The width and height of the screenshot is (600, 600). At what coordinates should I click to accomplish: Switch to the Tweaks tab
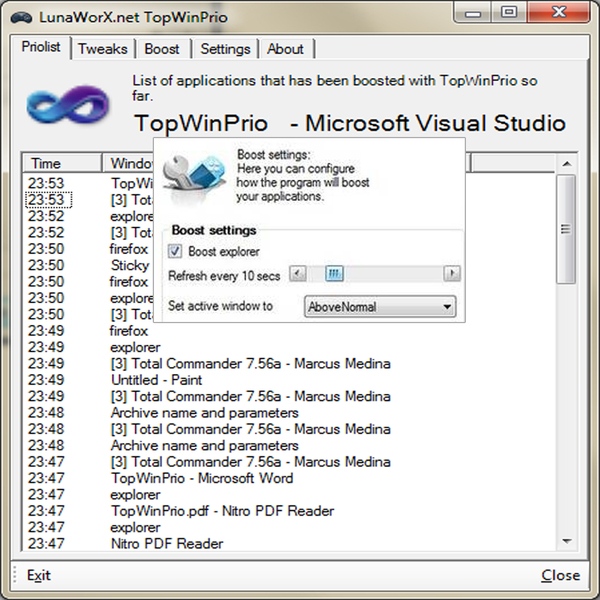pyautogui.click(x=103, y=49)
